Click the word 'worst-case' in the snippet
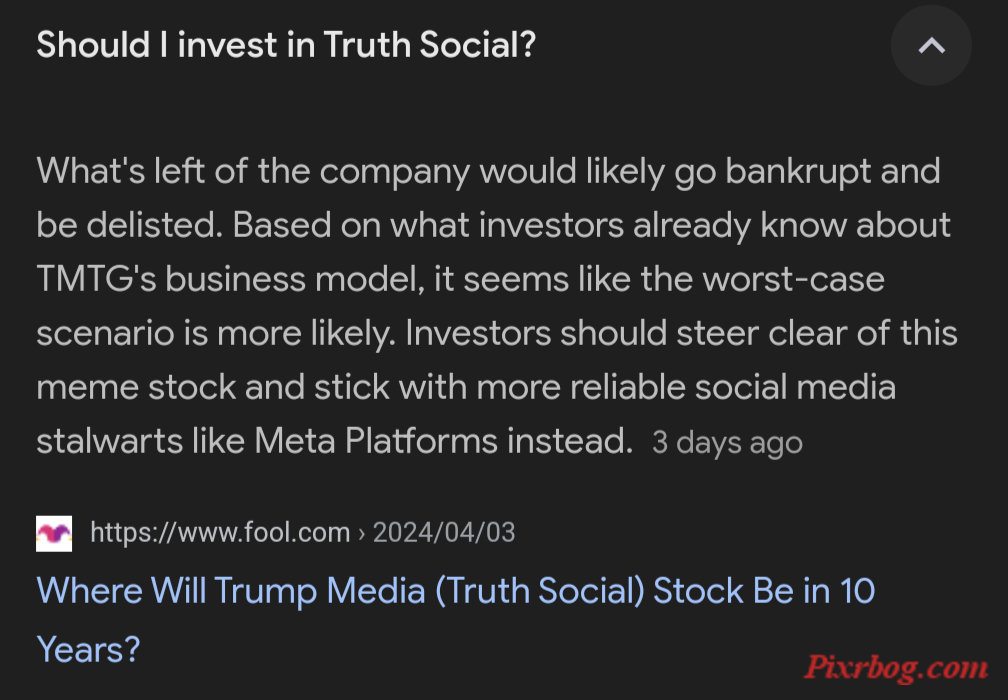The image size is (1008, 700). (x=793, y=279)
